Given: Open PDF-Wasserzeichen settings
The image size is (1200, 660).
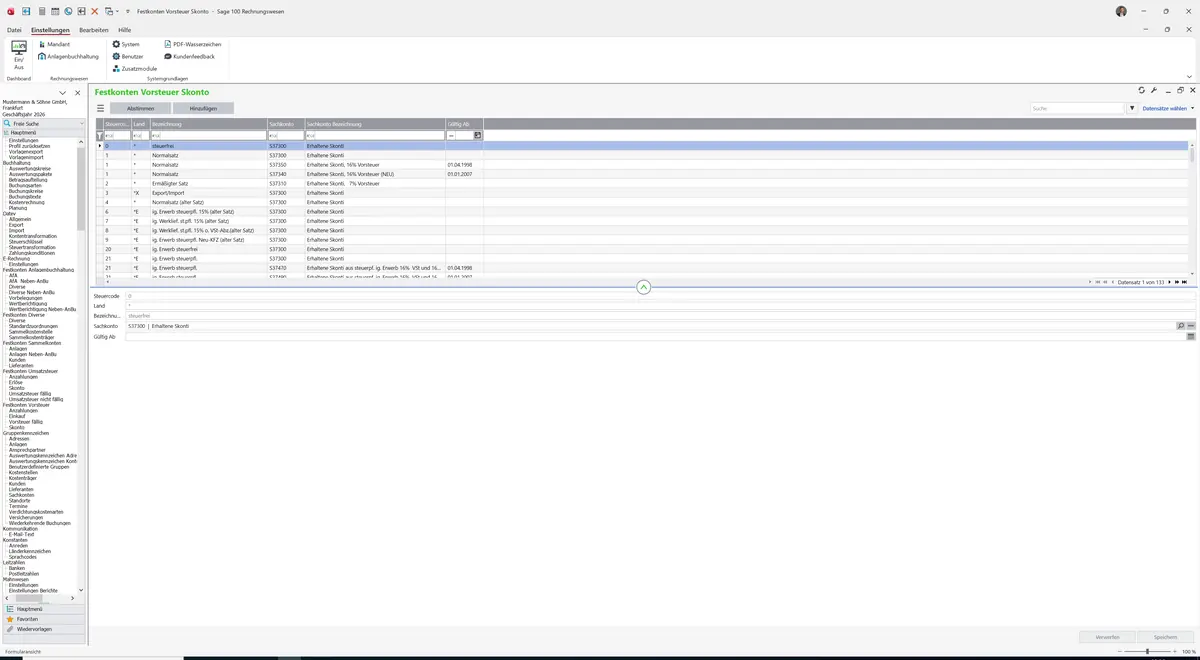Looking at the screenshot, I should tap(192, 44).
